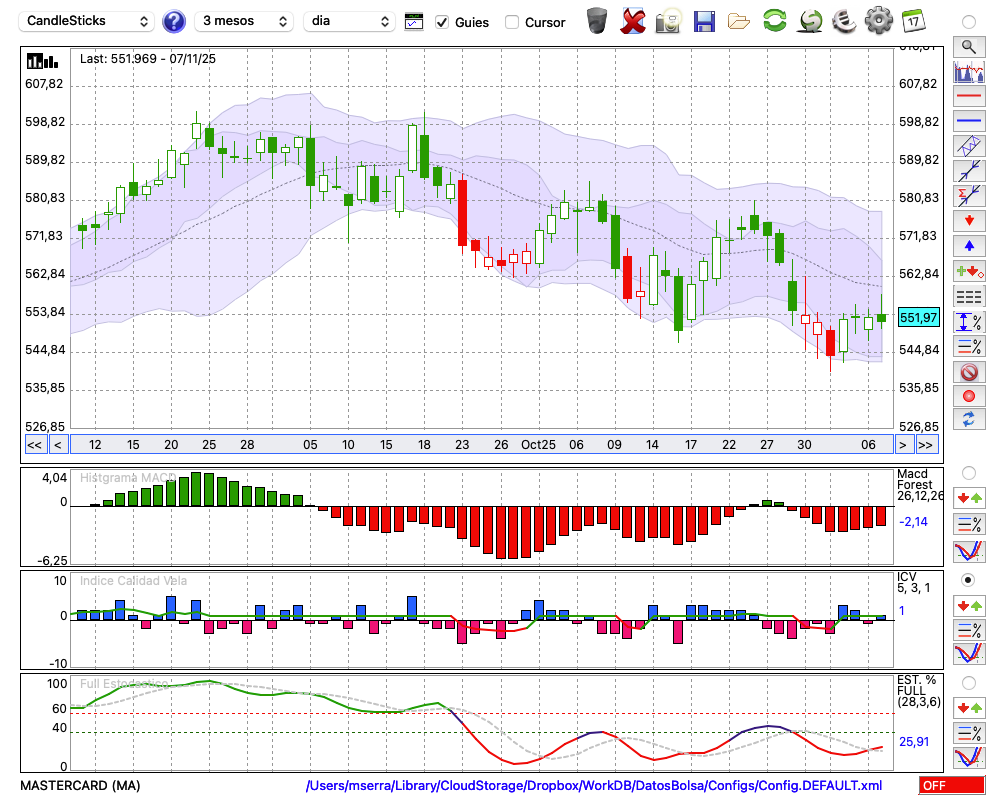Select the ICV panel radio button
The height and width of the screenshot is (800, 1000).
pos(969,580)
